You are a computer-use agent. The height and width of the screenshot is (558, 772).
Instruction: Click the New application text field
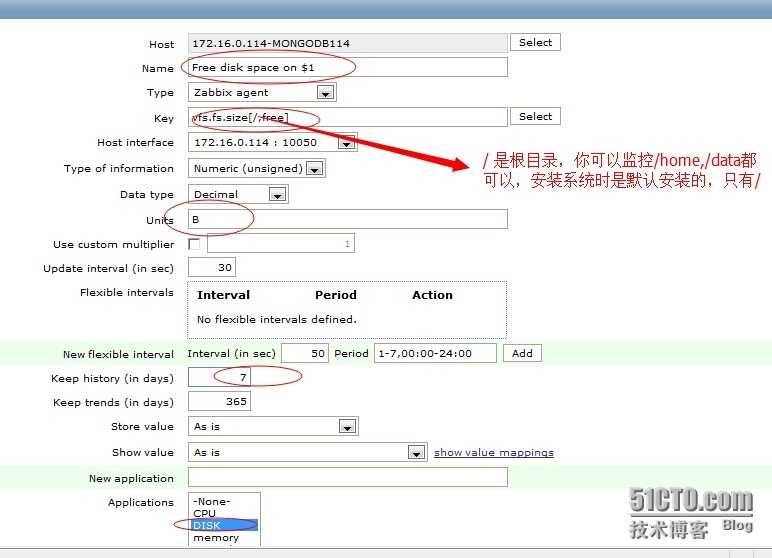coord(348,477)
